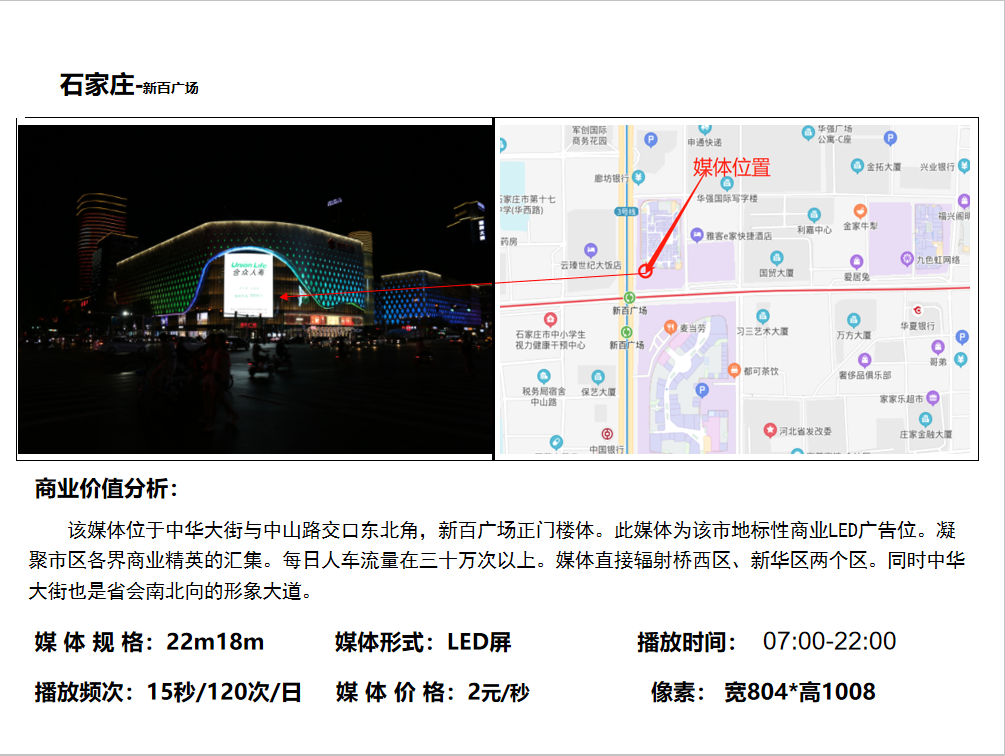Image resolution: width=1005 pixels, height=756 pixels.
Task: Click the green metro icon above 新百广场 label
Action: (629, 298)
